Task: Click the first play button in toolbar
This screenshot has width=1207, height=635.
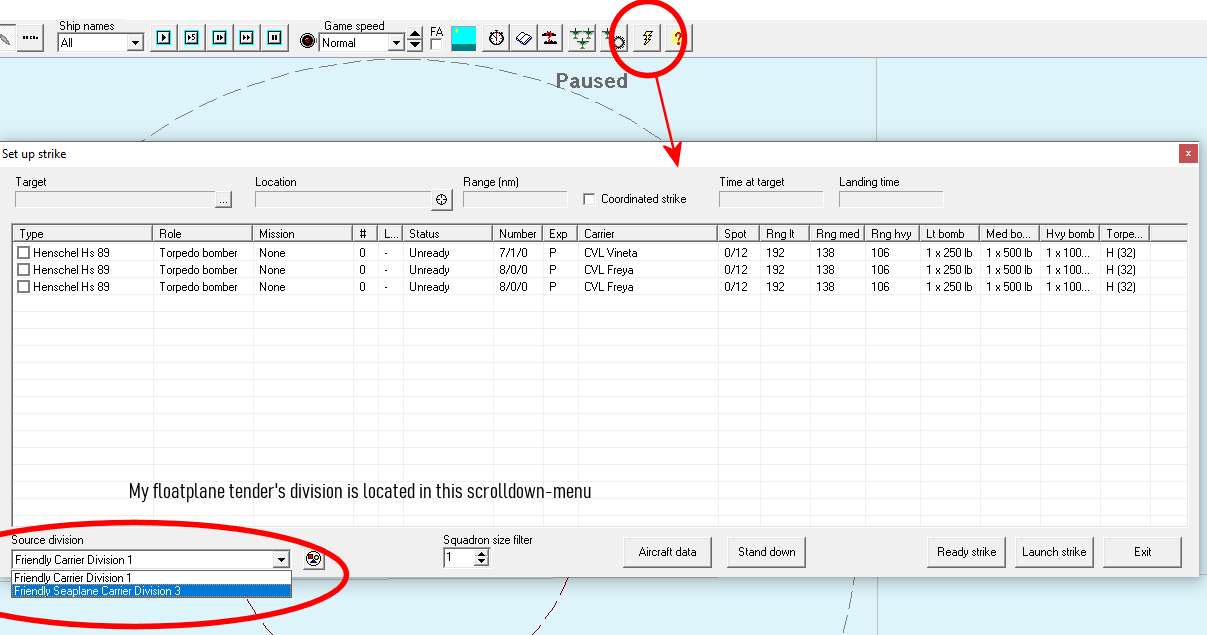Action: pos(163,38)
